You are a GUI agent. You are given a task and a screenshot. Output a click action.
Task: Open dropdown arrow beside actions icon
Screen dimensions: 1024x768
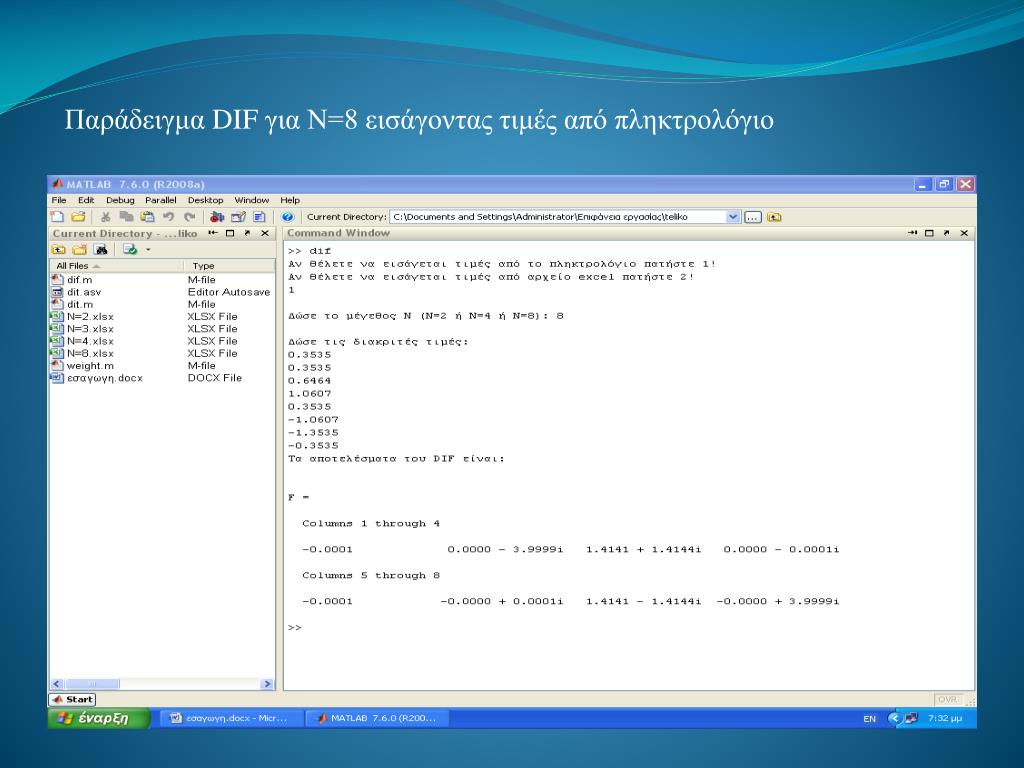148,249
